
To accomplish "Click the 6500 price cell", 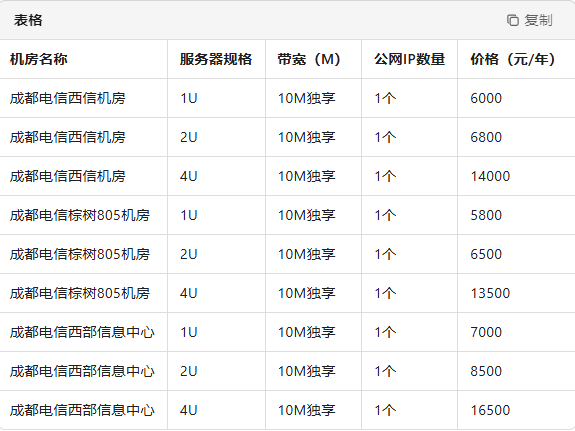I will click(x=486, y=254).
